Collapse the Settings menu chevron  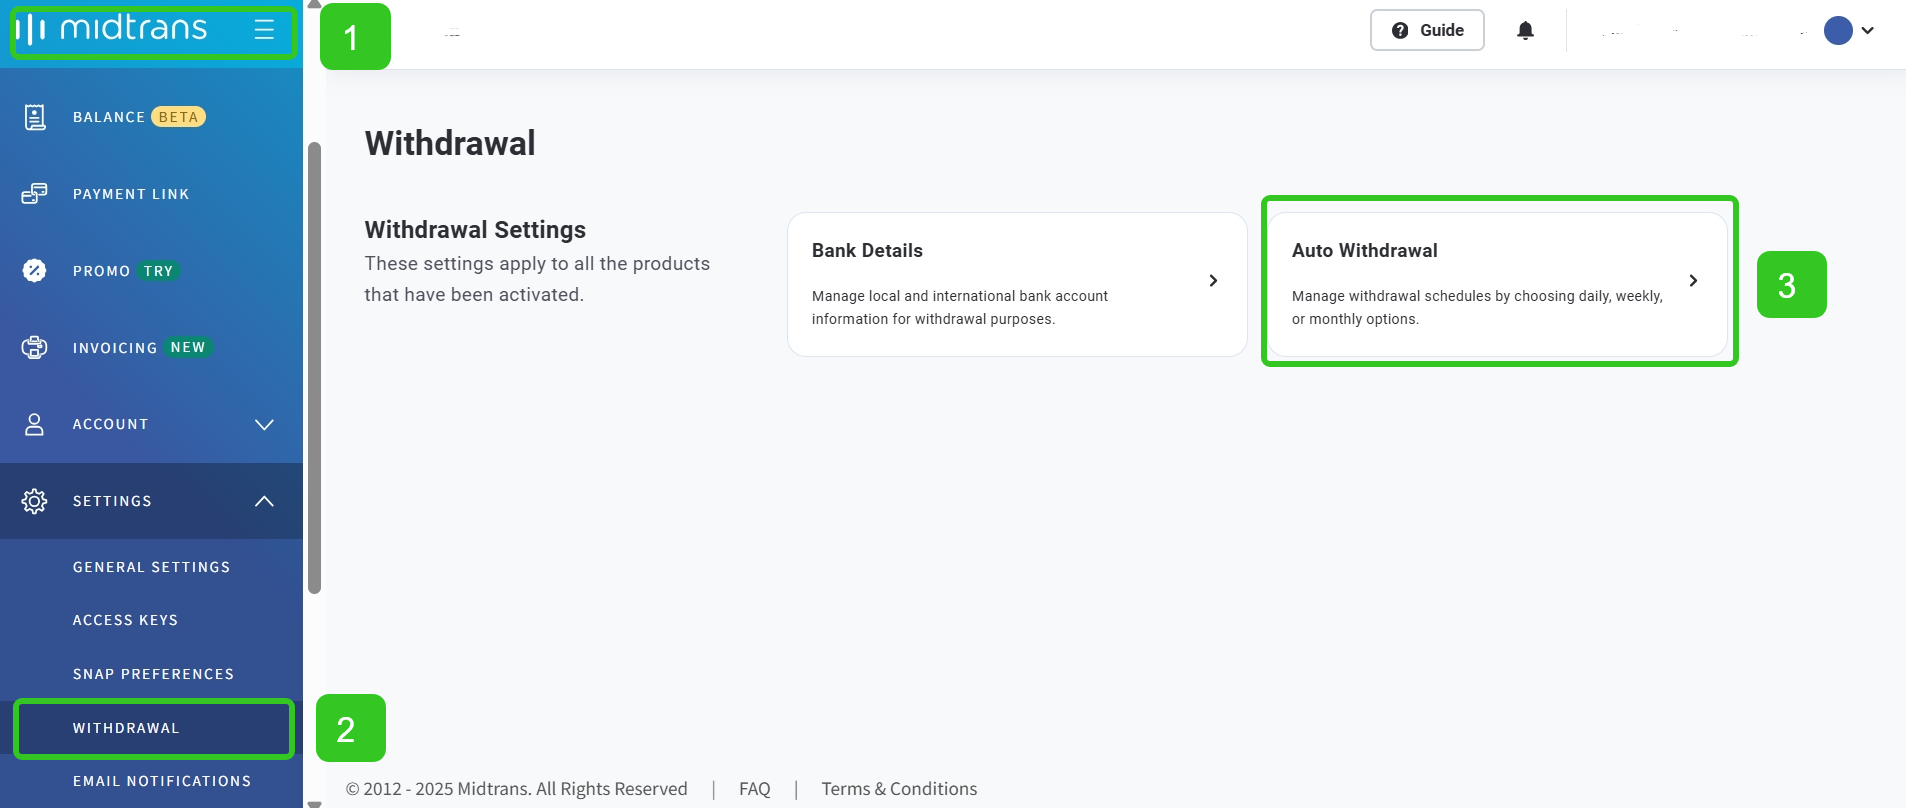(264, 501)
